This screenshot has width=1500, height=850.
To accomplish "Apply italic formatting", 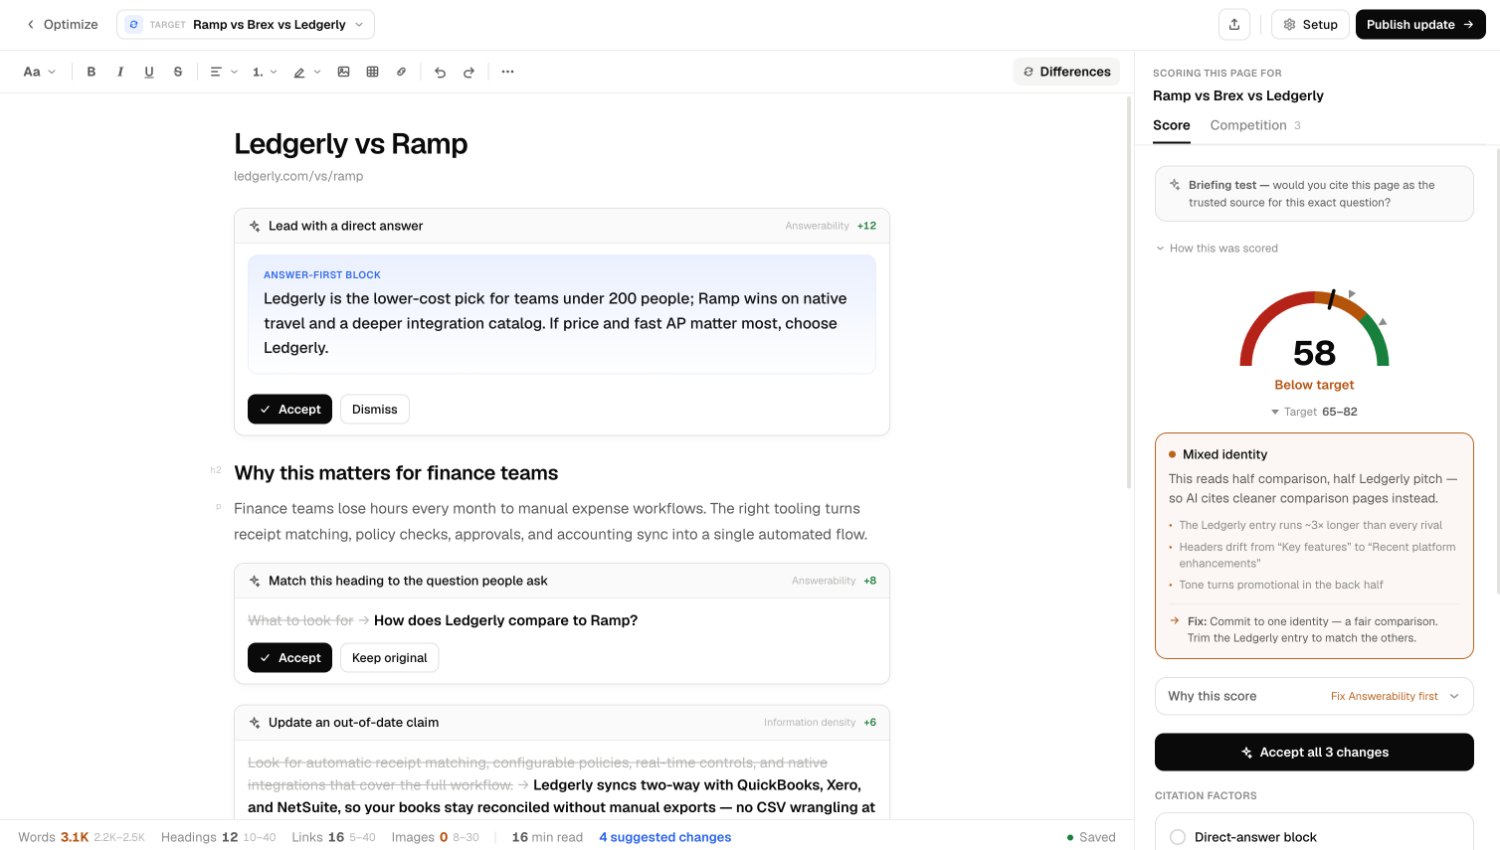I will pyautogui.click(x=120, y=72).
